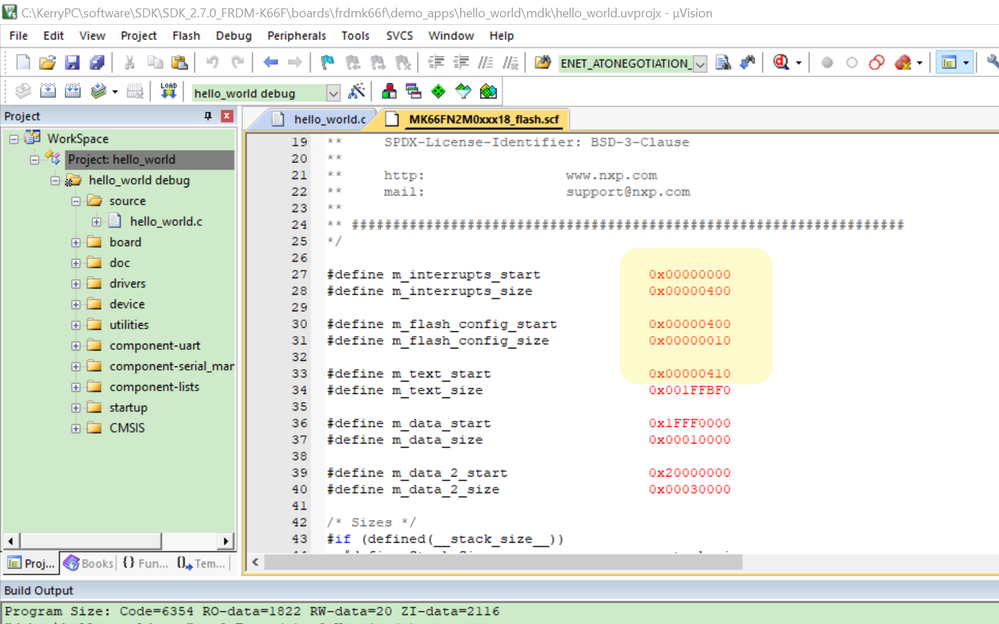Expand the CMSIS folder

tap(76, 428)
